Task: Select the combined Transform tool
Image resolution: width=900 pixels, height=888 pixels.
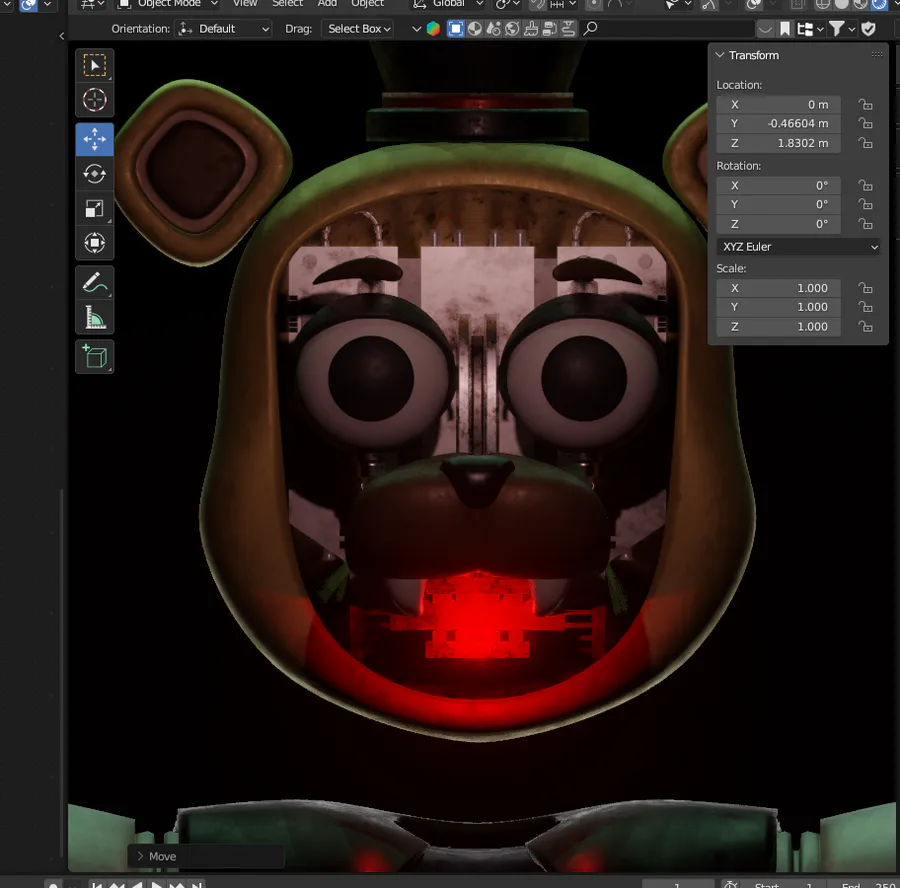Action: click(95, 243)
